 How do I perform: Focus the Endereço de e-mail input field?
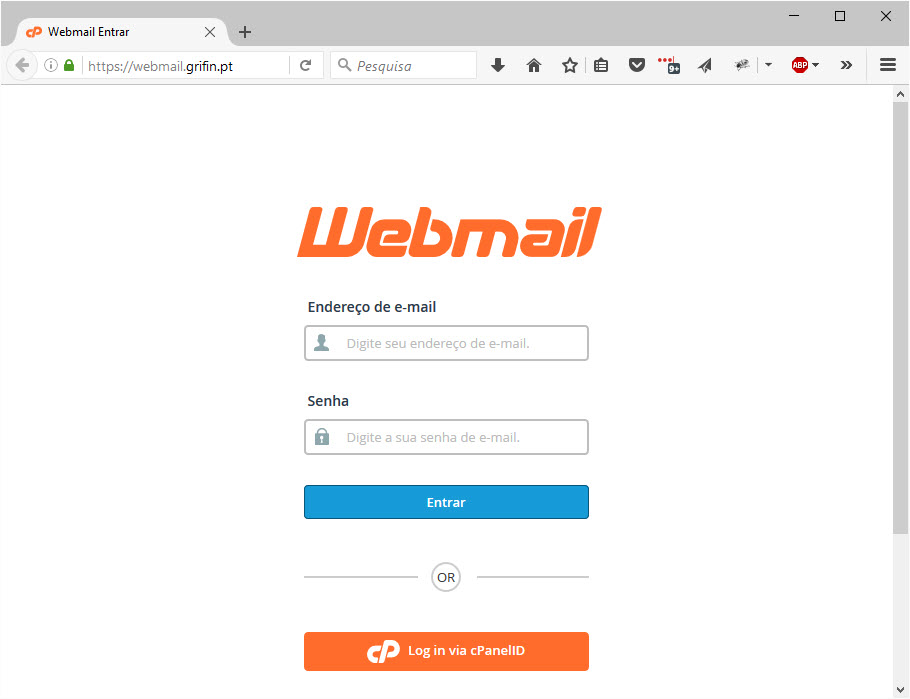coord(446,343)
